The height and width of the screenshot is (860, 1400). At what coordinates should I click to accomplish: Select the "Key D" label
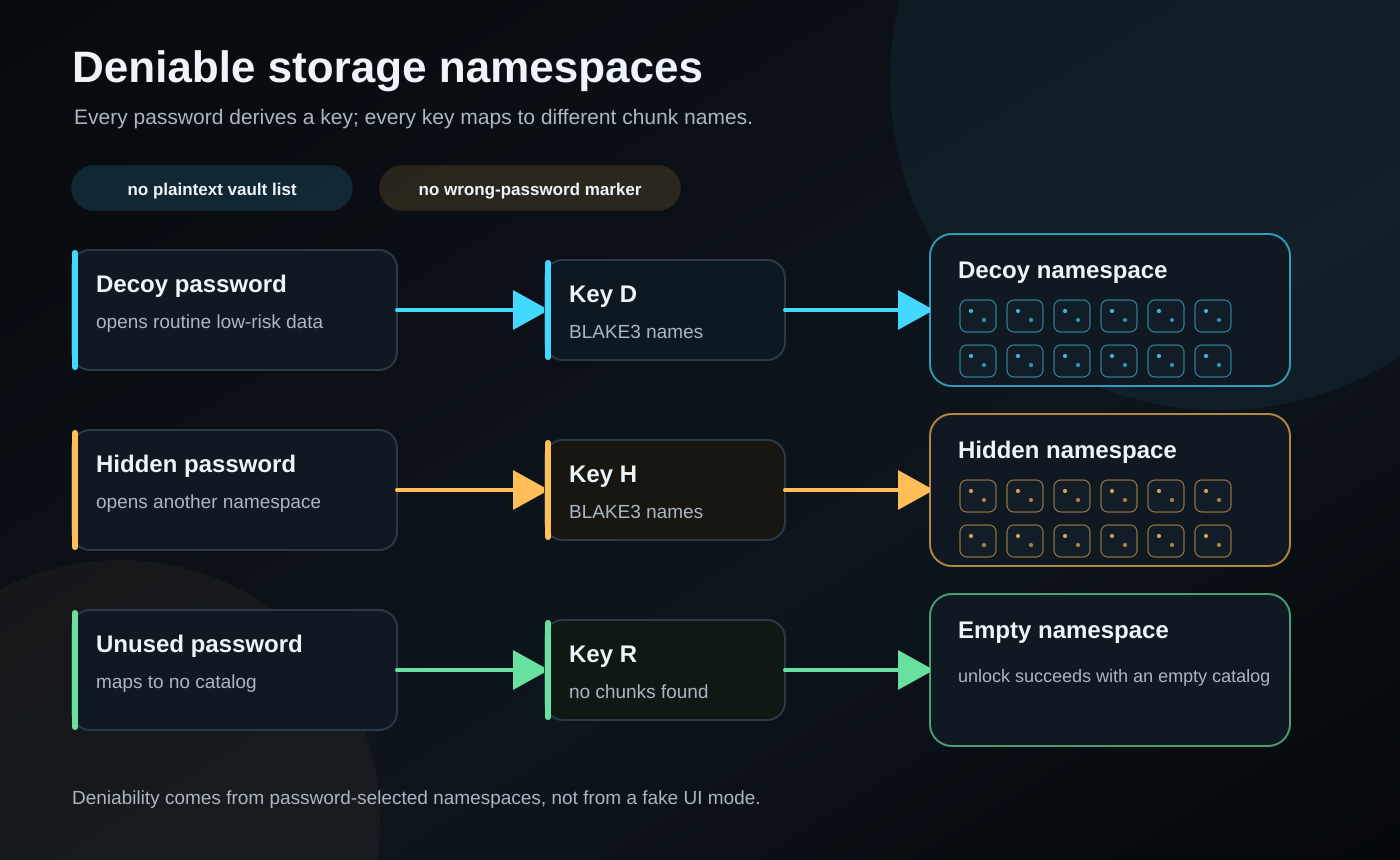pyautogui.click(x=603, y=294)
